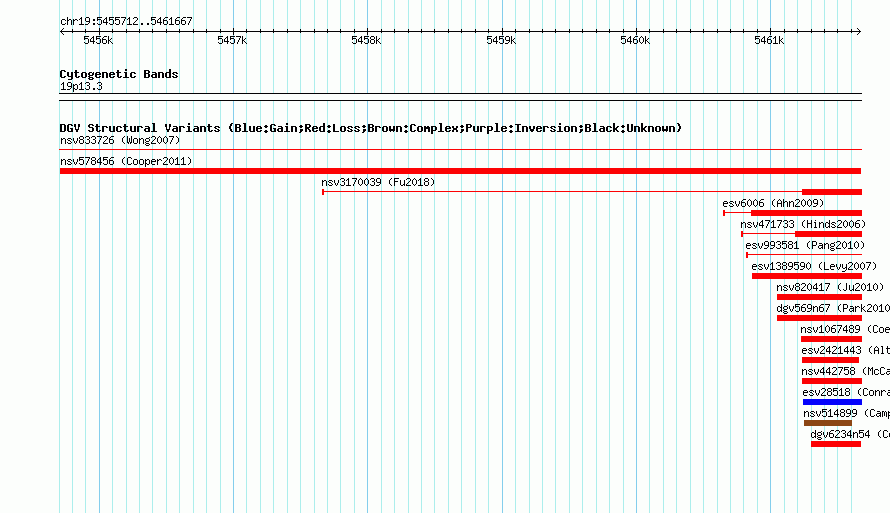
Task: Open the nsv578456 (Cooper2011) label
Action: (x=126, y=161)
